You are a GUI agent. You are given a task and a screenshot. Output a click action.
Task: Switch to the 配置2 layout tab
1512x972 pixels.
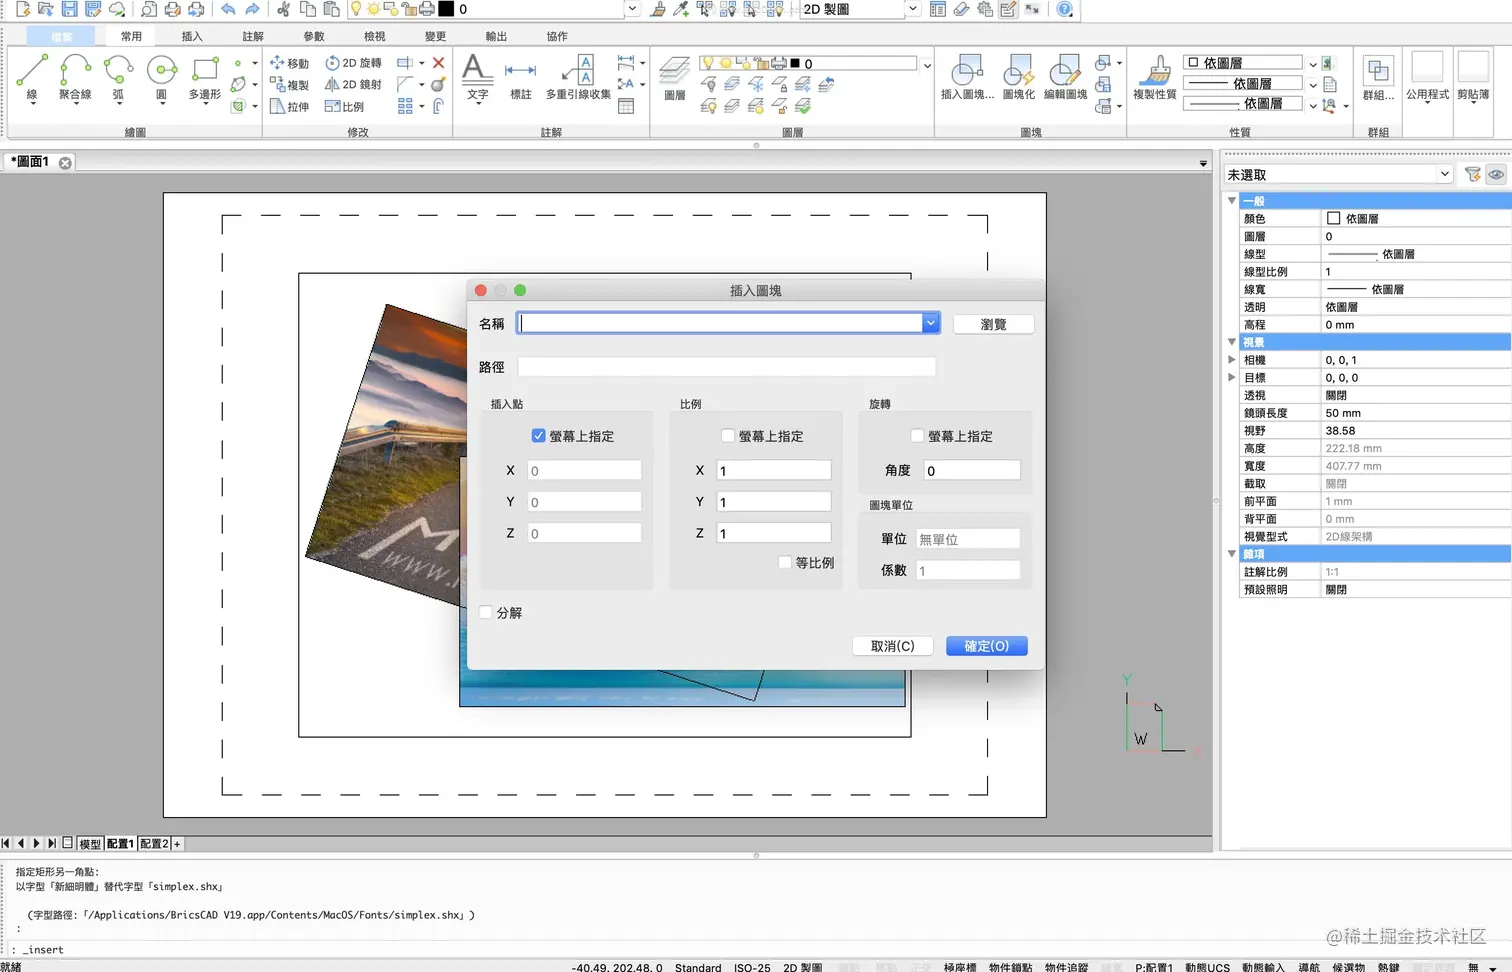pyautogui.click(x=154, y=844)
